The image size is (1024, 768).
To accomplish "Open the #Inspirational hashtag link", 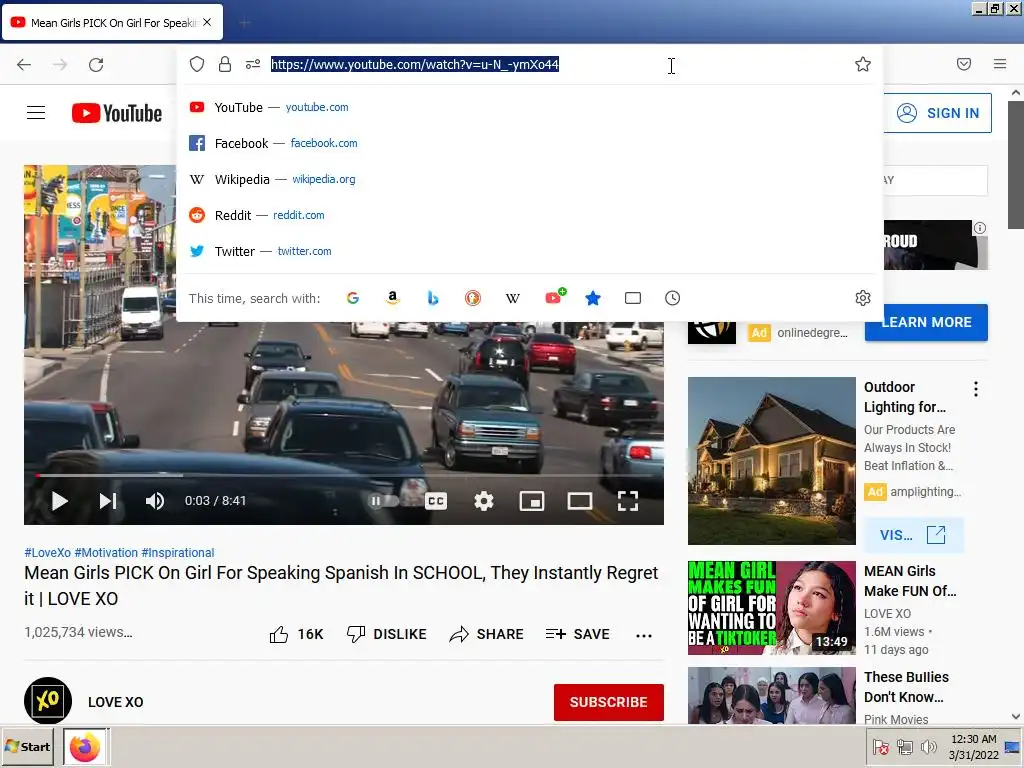I will coord(178,552).
